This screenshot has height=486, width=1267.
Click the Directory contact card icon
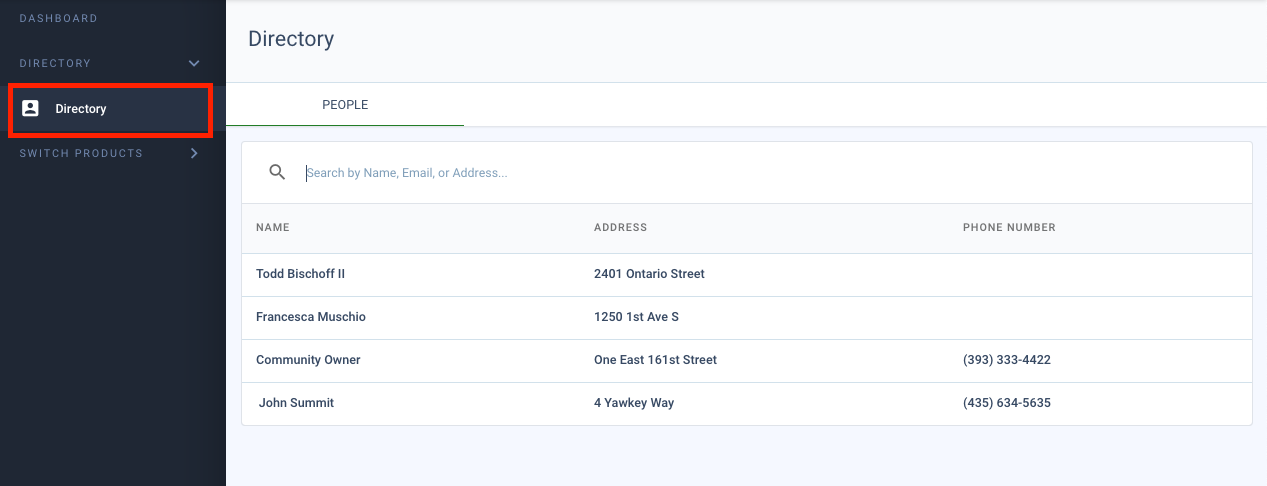pos(30,108)
